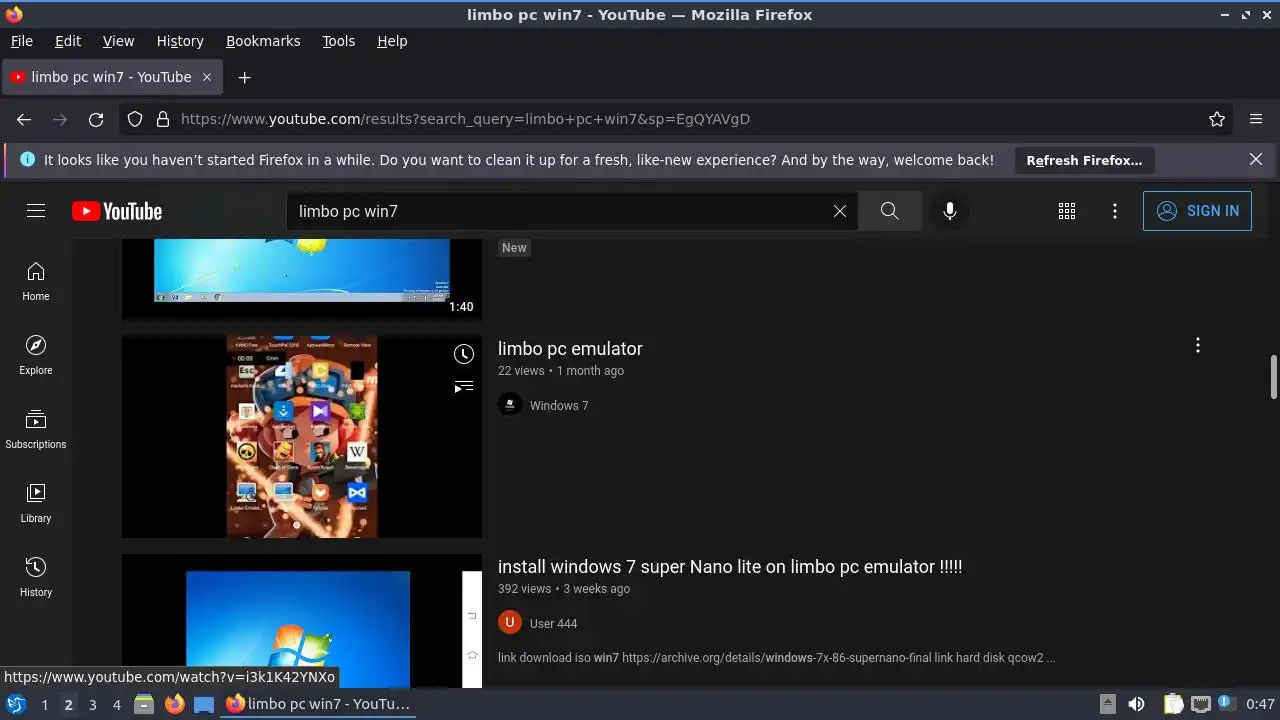Open the YouTube apps grid icon

[1067, 211]
